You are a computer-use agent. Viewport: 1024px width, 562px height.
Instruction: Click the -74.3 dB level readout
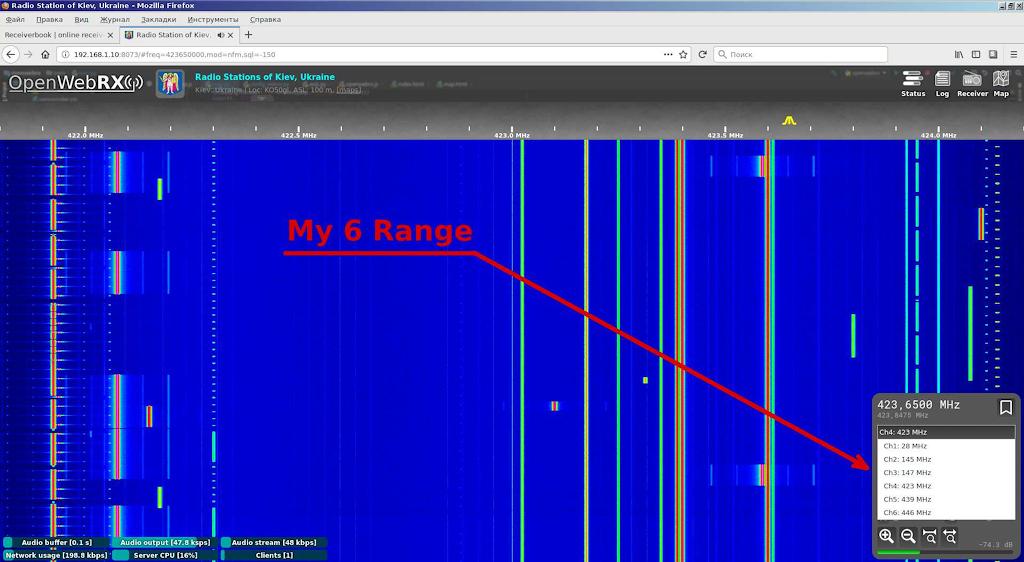(x=996, y=544)
